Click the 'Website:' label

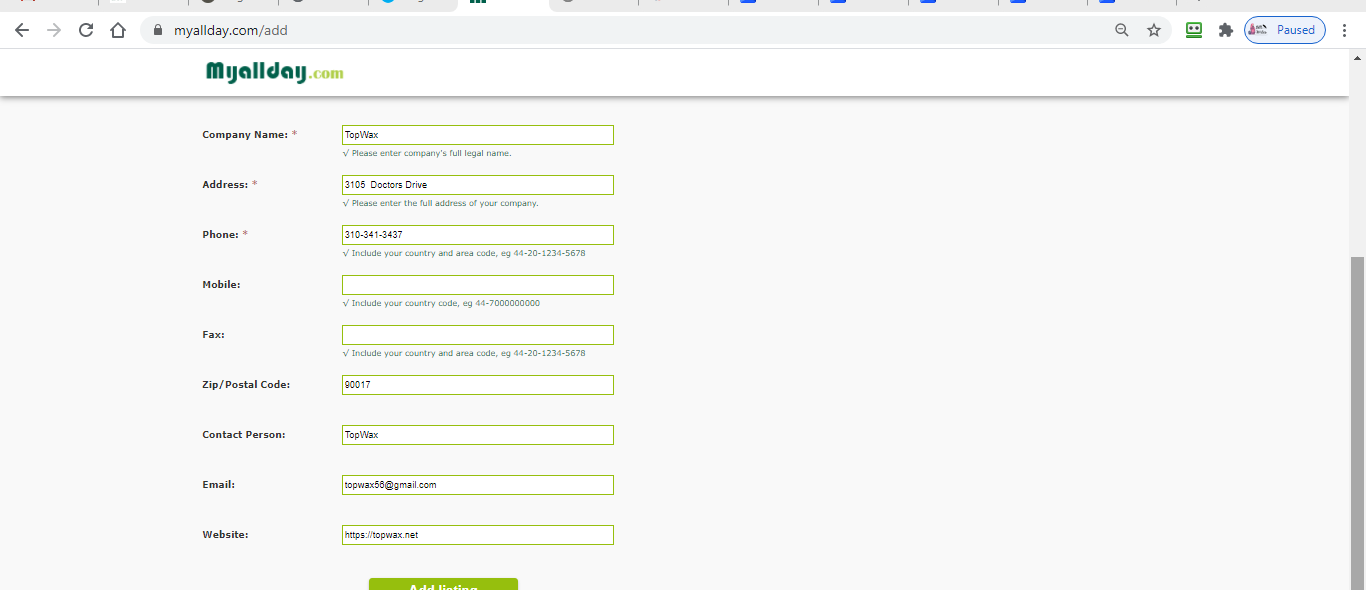(x=225, y=535)
